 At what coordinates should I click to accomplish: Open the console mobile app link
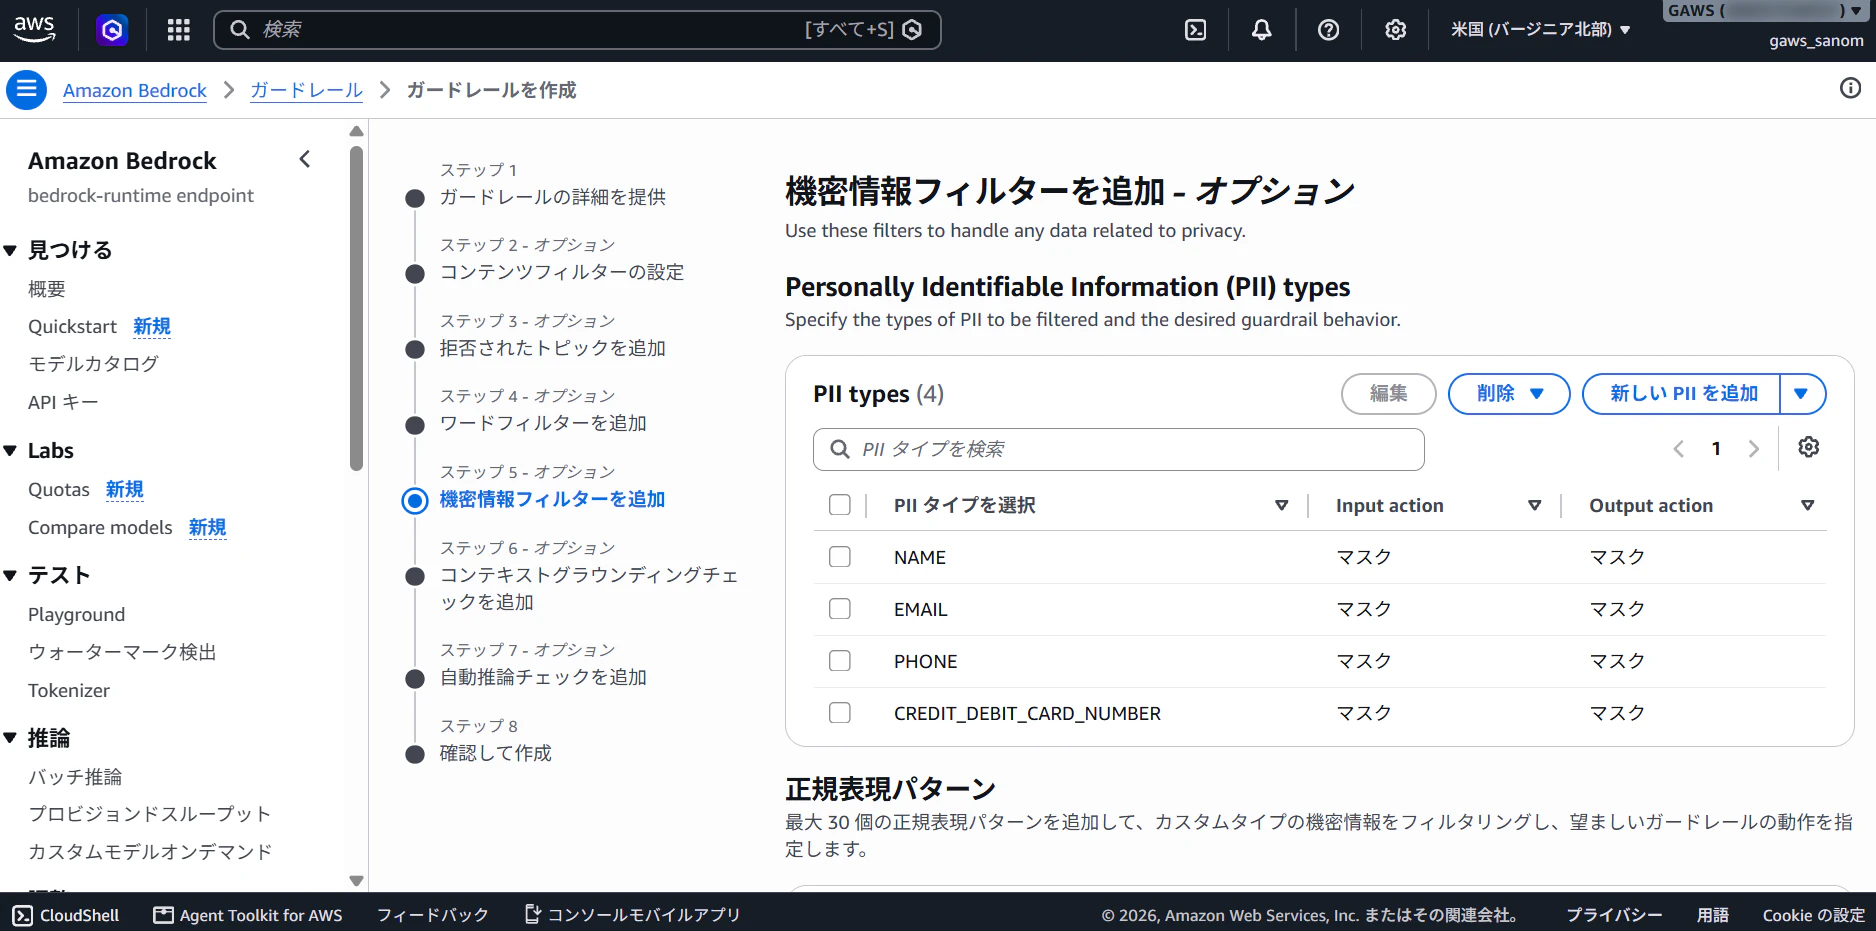click(x=632, y=915)
